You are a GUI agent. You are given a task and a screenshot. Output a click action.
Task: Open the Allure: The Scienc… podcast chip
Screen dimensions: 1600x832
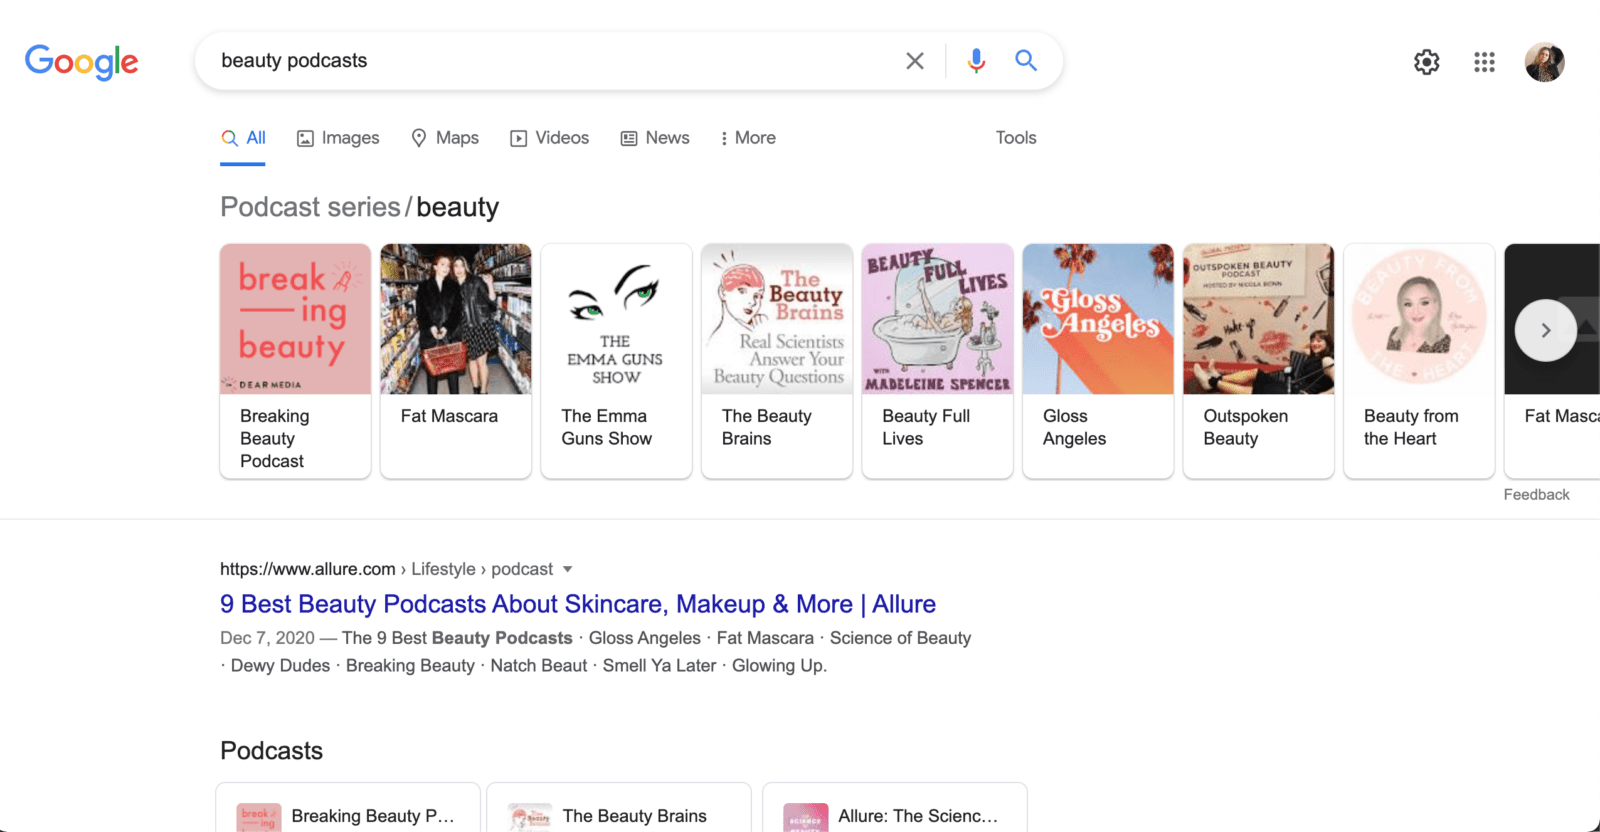click(895, 808)
